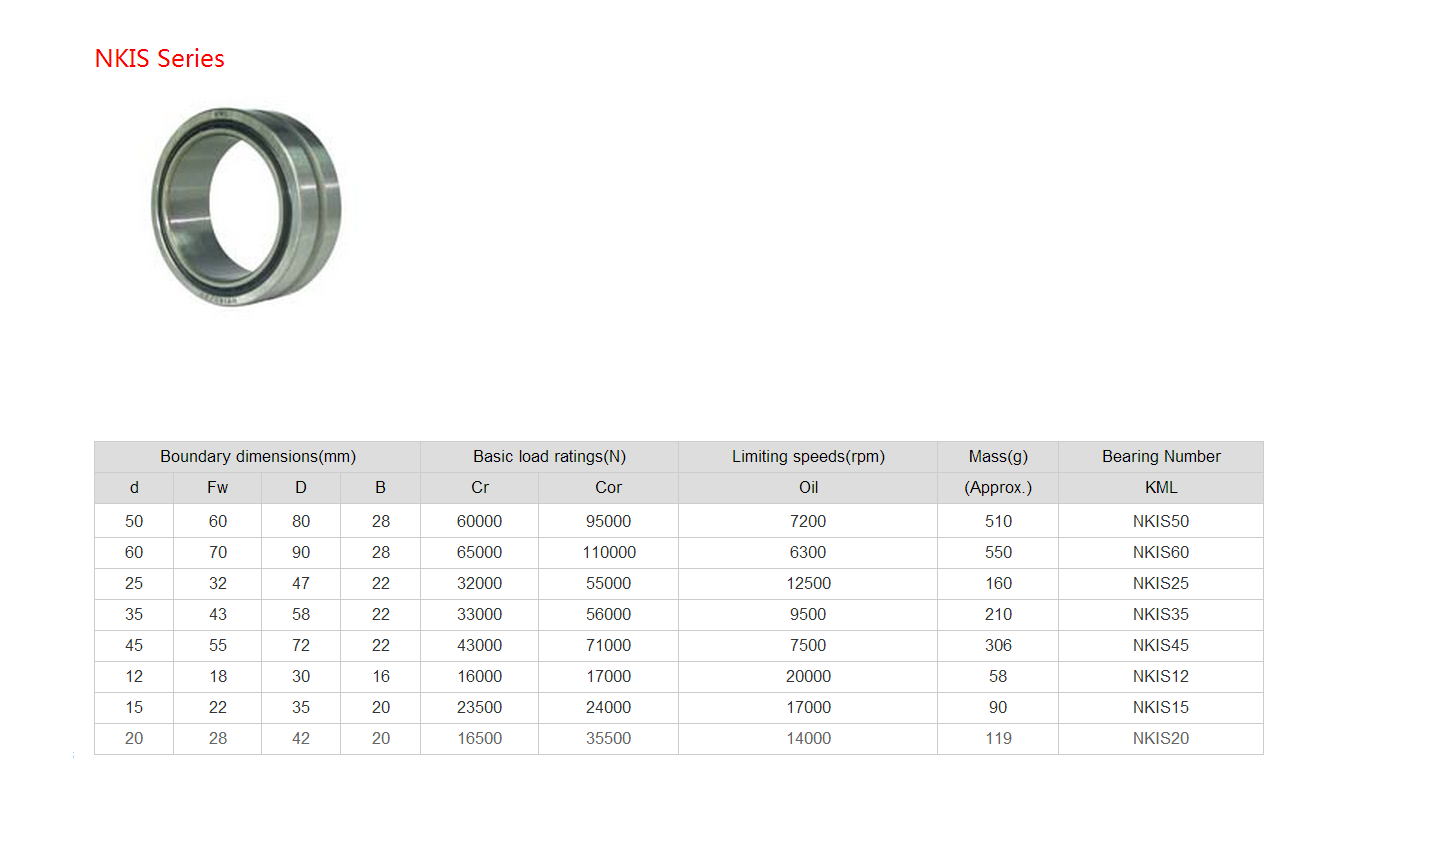Click the Cr subheader cell
Image resolution: width=1432 pixels, height=845 pixels.
480,488
